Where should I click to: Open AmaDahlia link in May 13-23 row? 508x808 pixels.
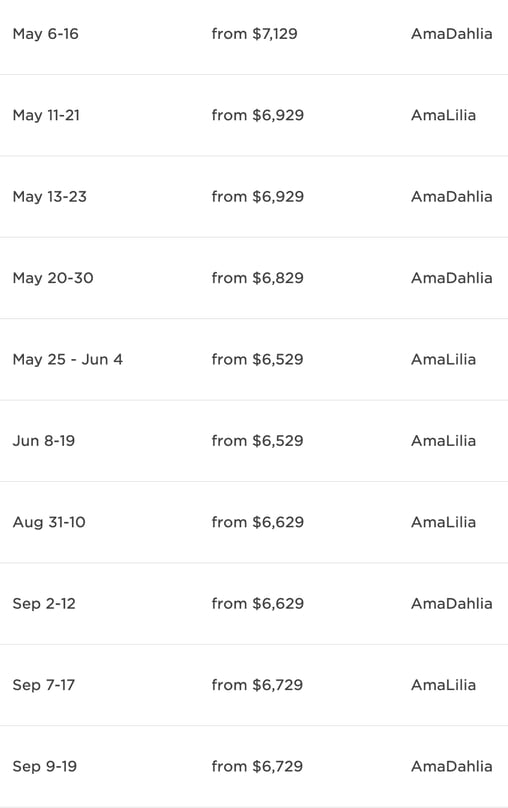(451, 196)
